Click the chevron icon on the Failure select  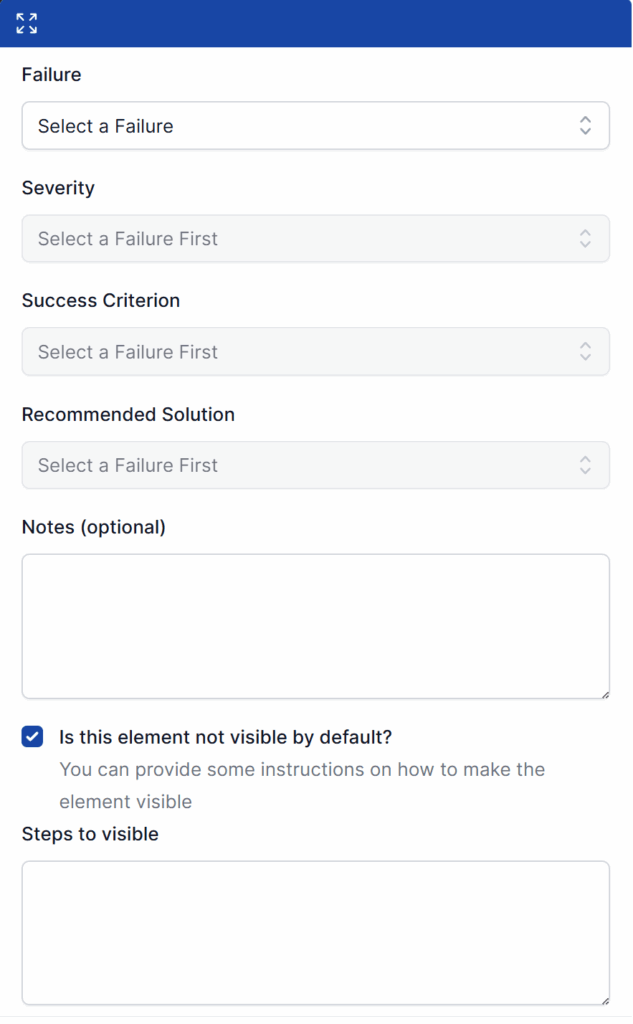(587, 125)
